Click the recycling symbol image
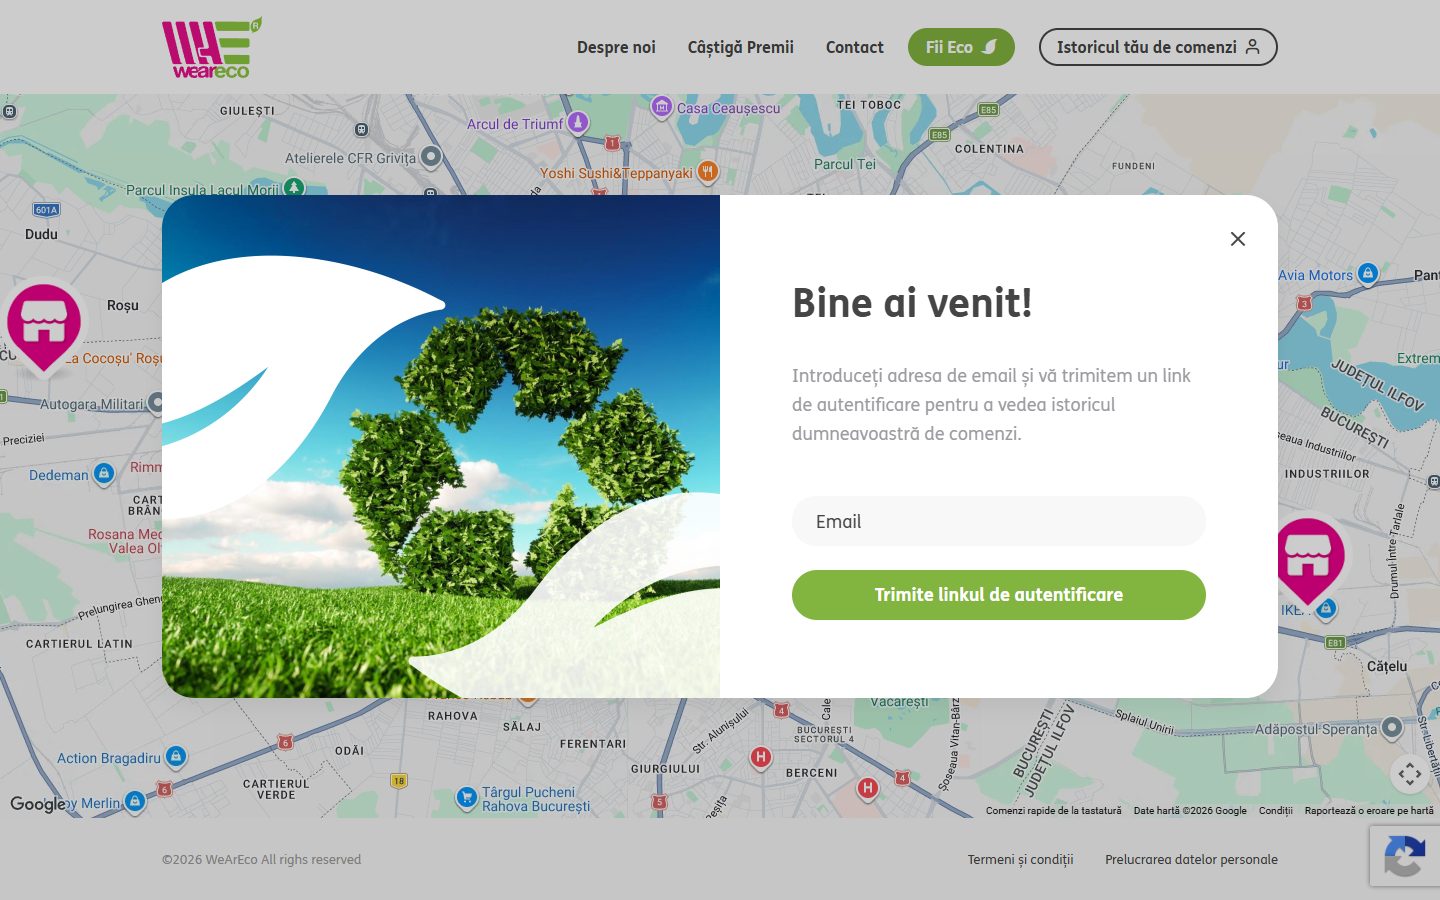This screenshot has height=900, width=1440. click(x=441, y=446)
